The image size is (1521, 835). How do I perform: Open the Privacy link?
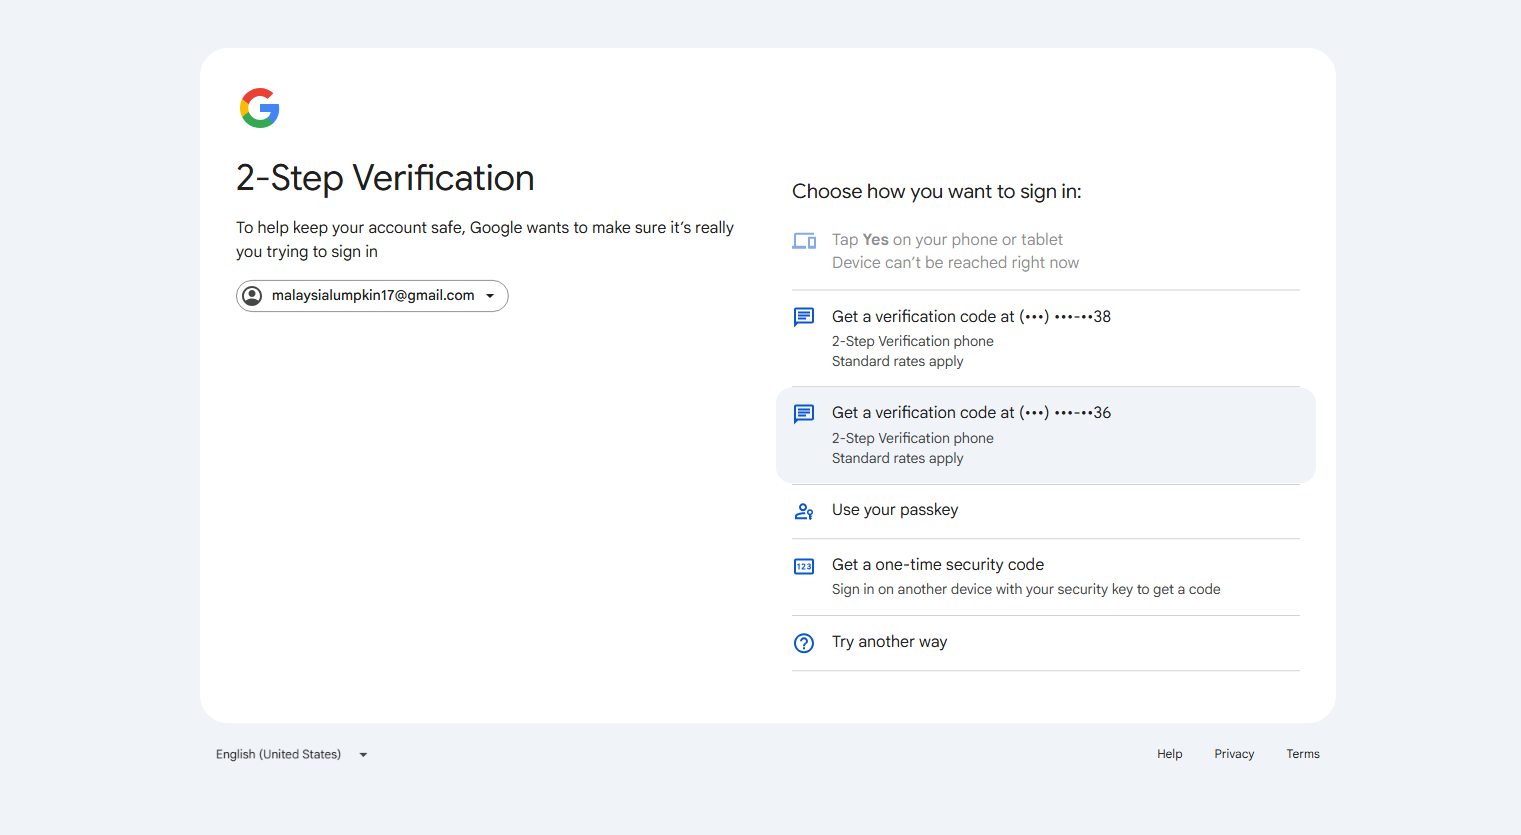[1234, 754]
